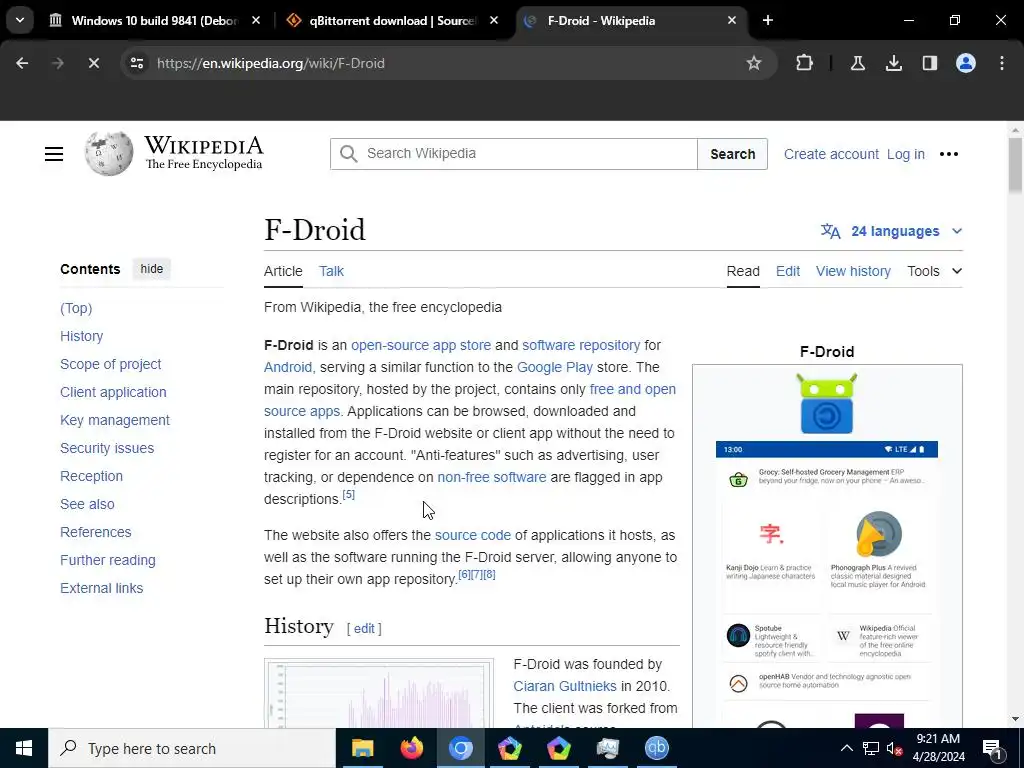Follow the non-free software link
Screen dimensions: 1024x768
(492, 477)
